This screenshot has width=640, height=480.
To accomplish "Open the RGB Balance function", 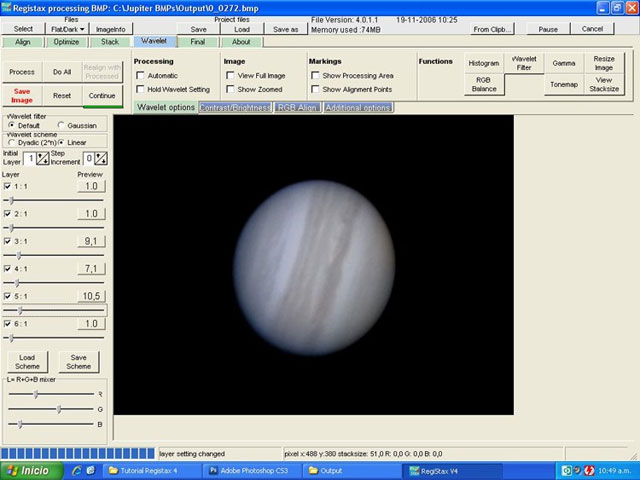I will 484,85.
